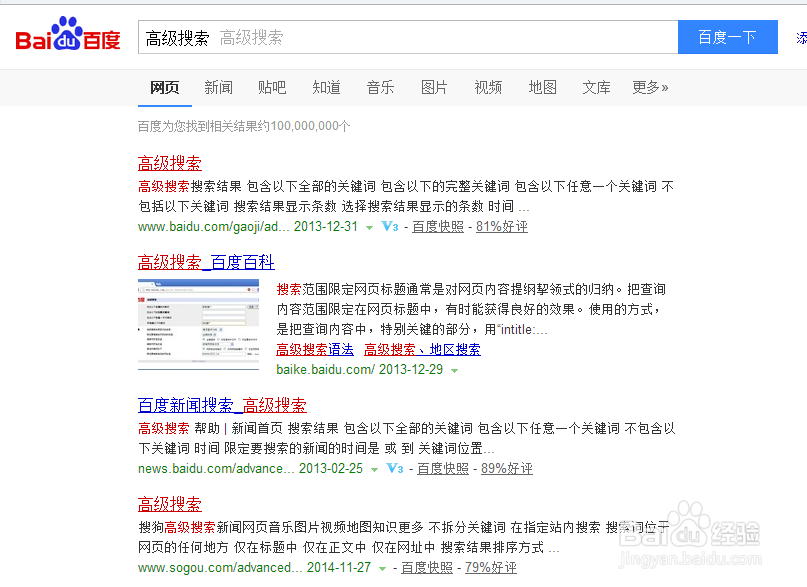
Task: Open 百度快照 for www.baidu.com/gaoji result
Action: tap(438, 226)
